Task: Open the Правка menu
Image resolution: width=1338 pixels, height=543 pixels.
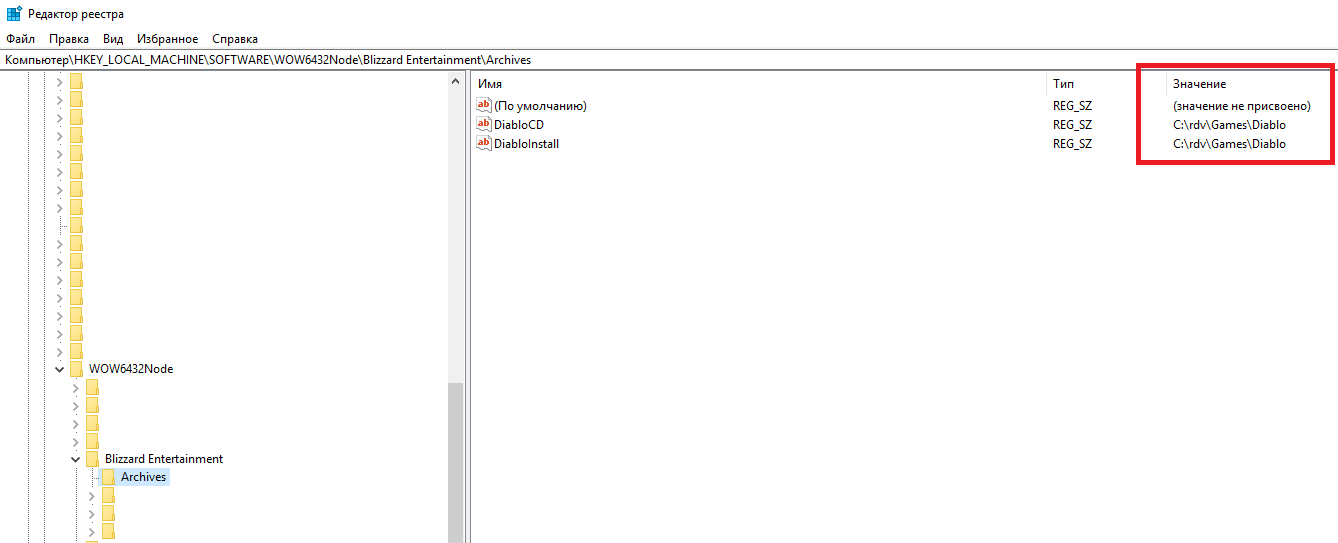Action: tap(69, 39)
